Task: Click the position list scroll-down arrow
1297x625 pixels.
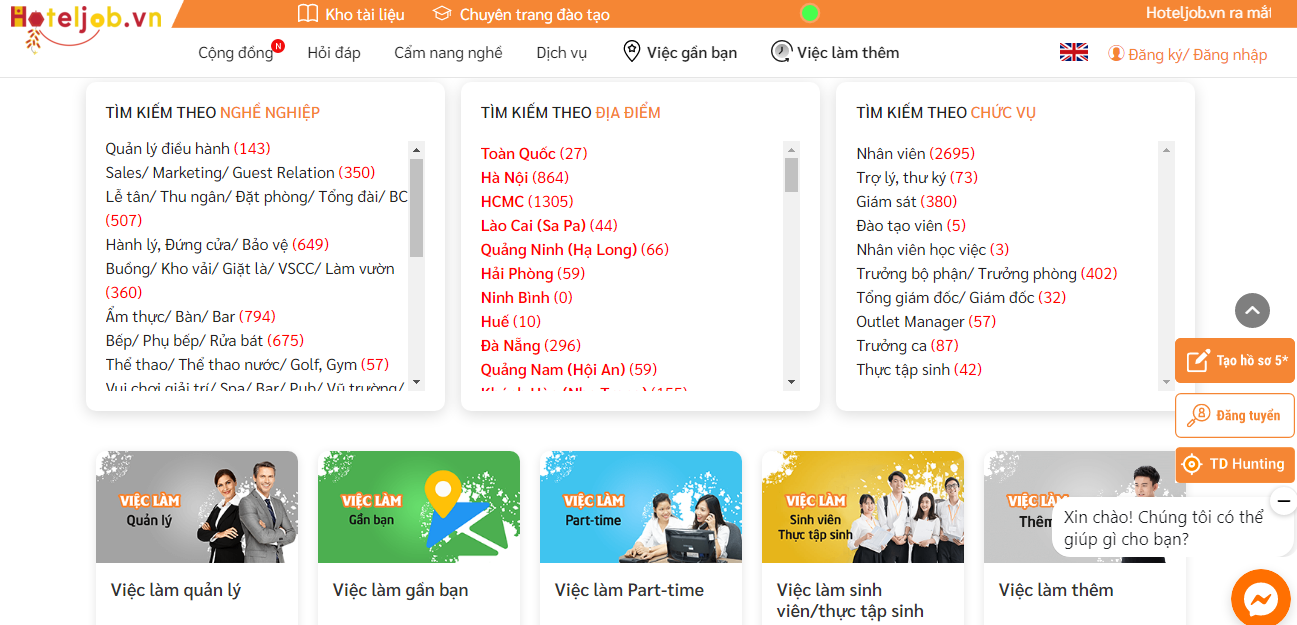Action: click(x=1166, y=382)
